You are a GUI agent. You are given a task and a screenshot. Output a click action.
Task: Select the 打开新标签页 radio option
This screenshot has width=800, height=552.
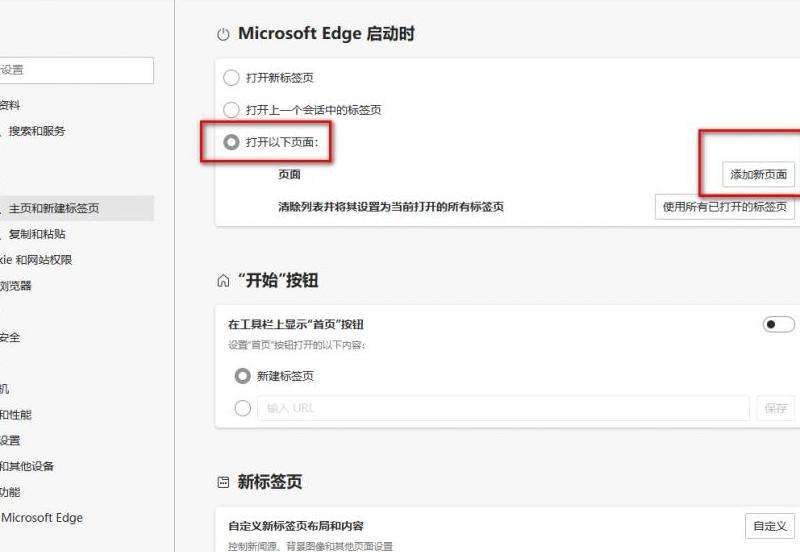pyautogui.click(x=231, y=78)
